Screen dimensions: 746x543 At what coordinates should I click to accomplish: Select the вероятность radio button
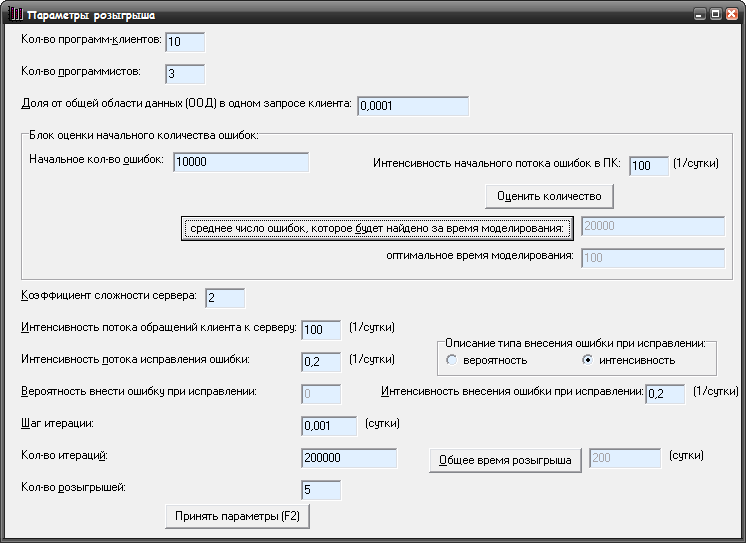pyautogui.click(x=451, y=360)
